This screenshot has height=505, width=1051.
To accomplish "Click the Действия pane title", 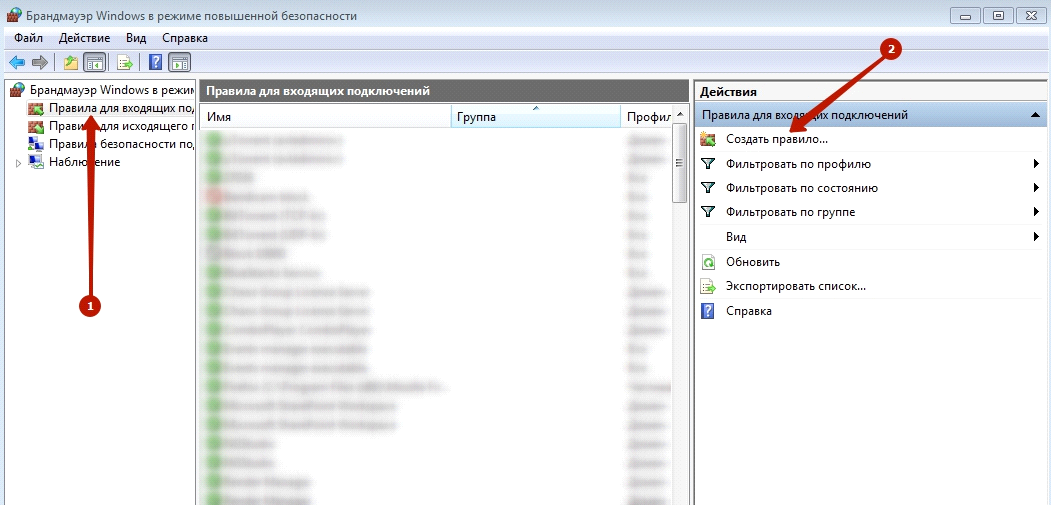I will click(x=729, y=92).
